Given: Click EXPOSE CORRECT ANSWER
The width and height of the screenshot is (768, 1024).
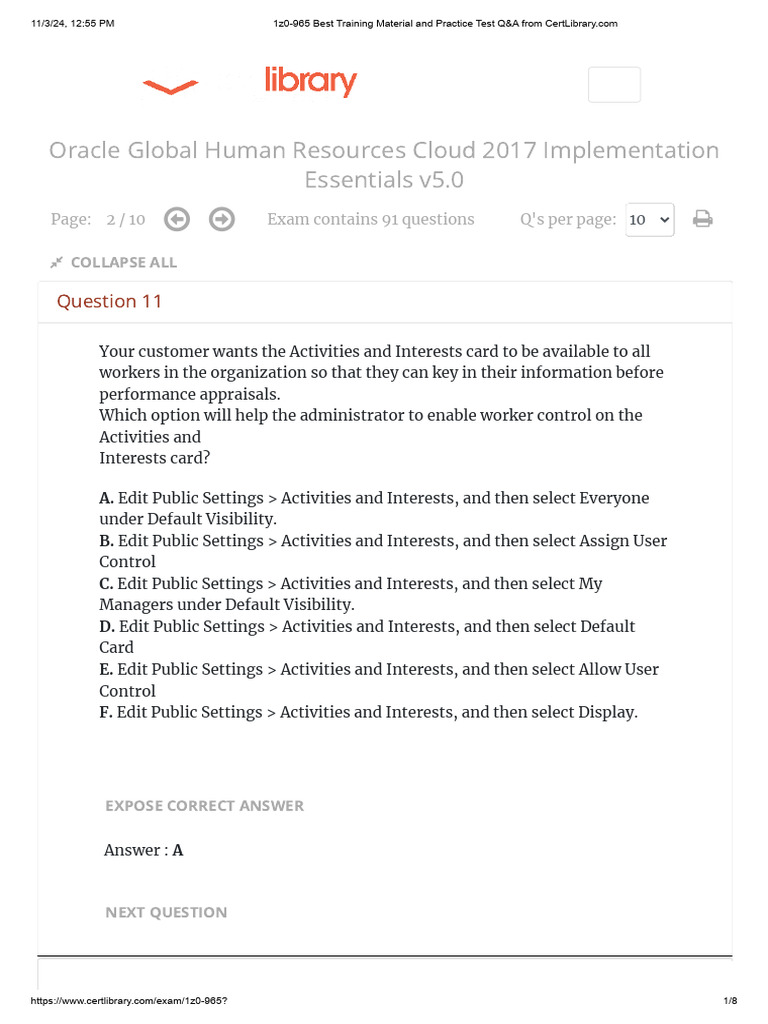Looking at the screenshot, I should point(204,806).
